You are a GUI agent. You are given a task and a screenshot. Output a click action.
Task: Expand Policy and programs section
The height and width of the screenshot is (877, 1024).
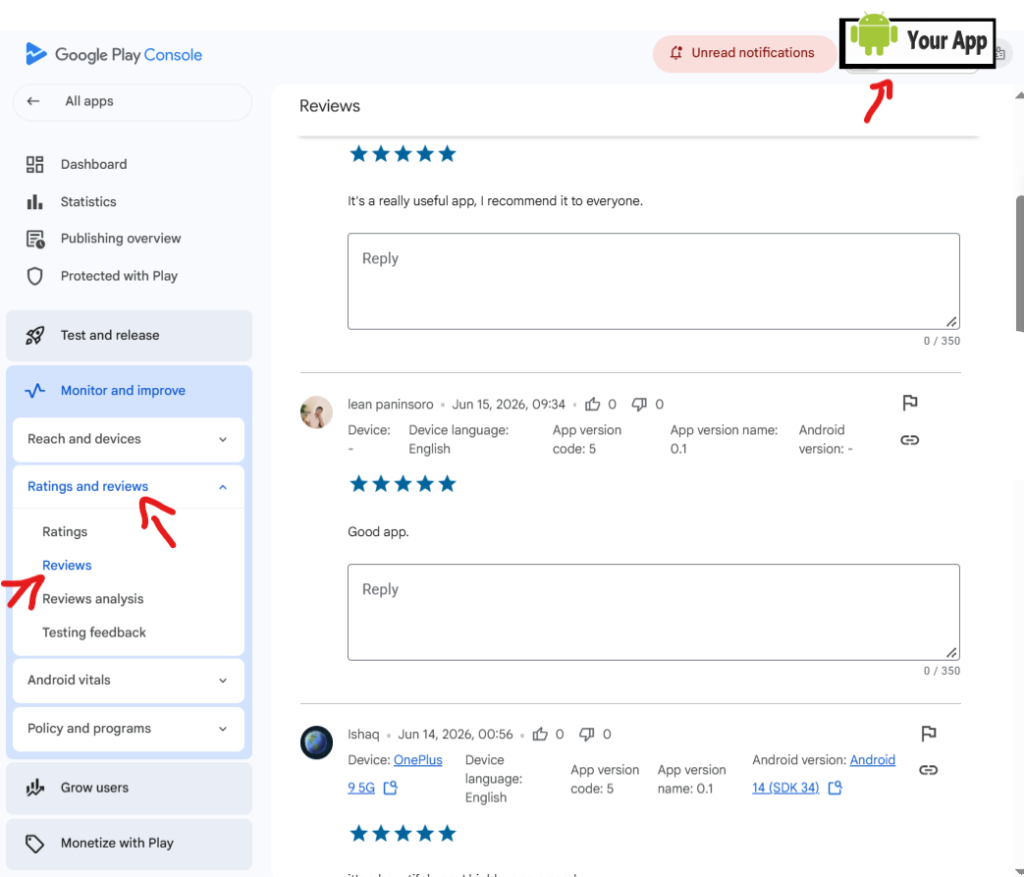129,728
